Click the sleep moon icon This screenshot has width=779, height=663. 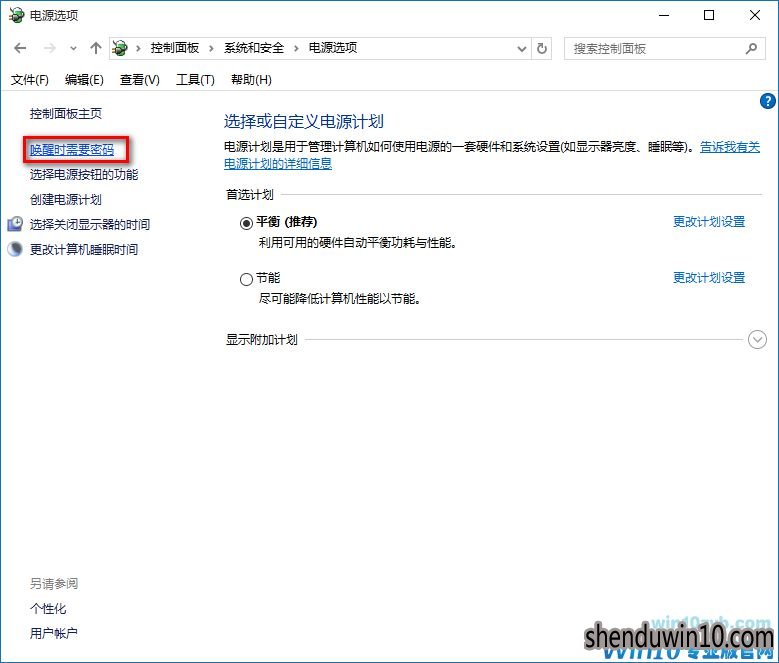[15, 249]
